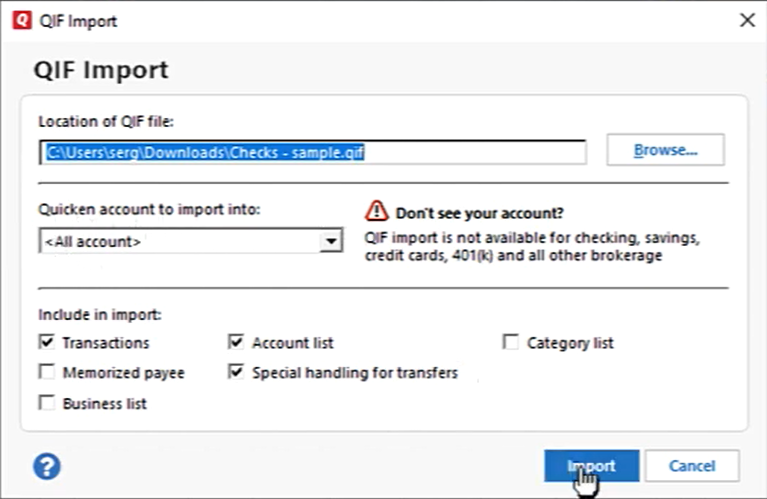
Task: Open the <All account> combo box
Action: [x=191, y=241]
